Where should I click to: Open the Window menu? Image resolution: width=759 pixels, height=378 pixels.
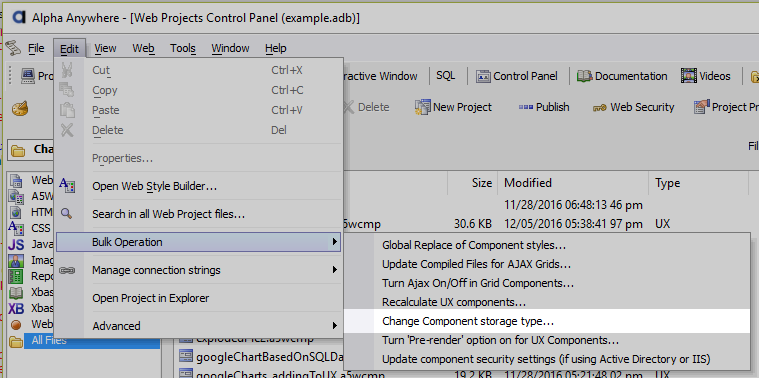[x=230, y=48]
